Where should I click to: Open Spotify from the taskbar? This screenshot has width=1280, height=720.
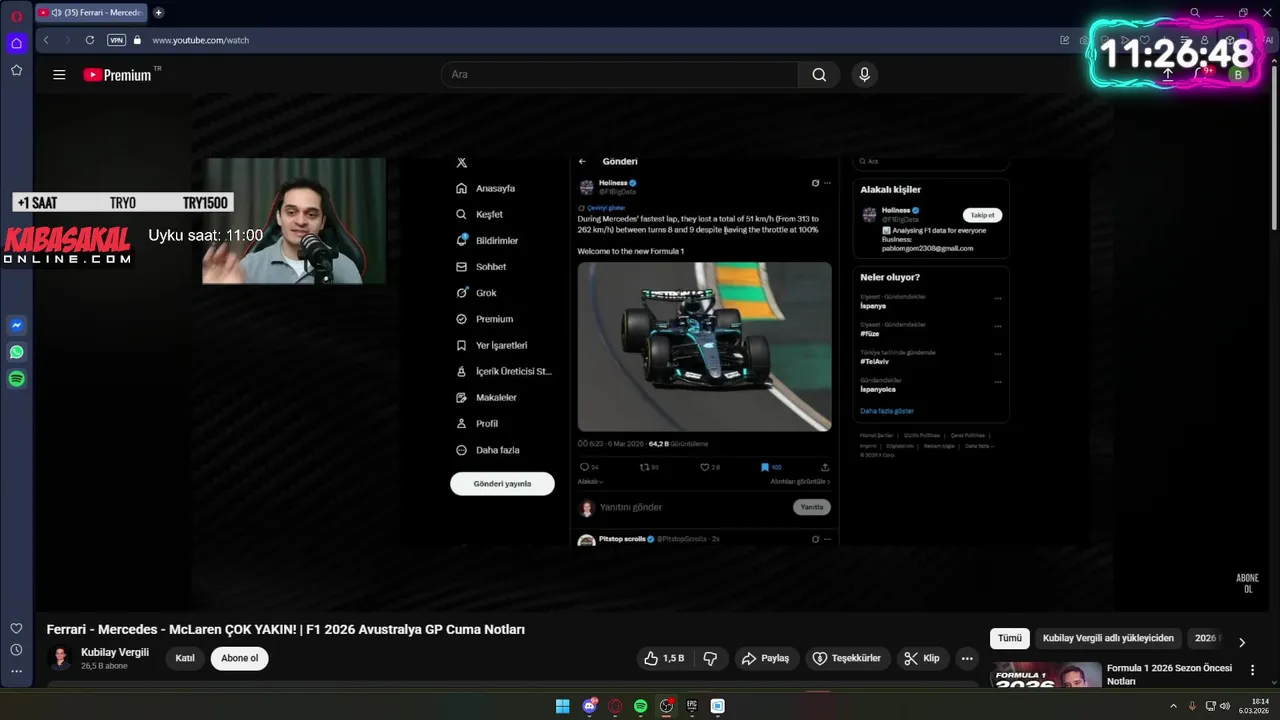641,706
